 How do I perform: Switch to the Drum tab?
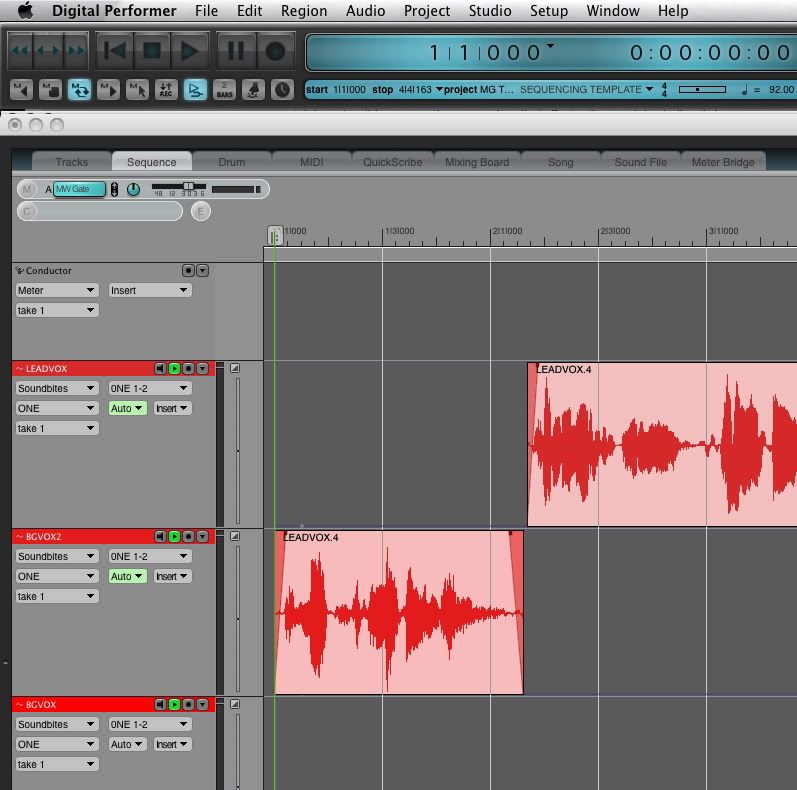coord(232,162)
